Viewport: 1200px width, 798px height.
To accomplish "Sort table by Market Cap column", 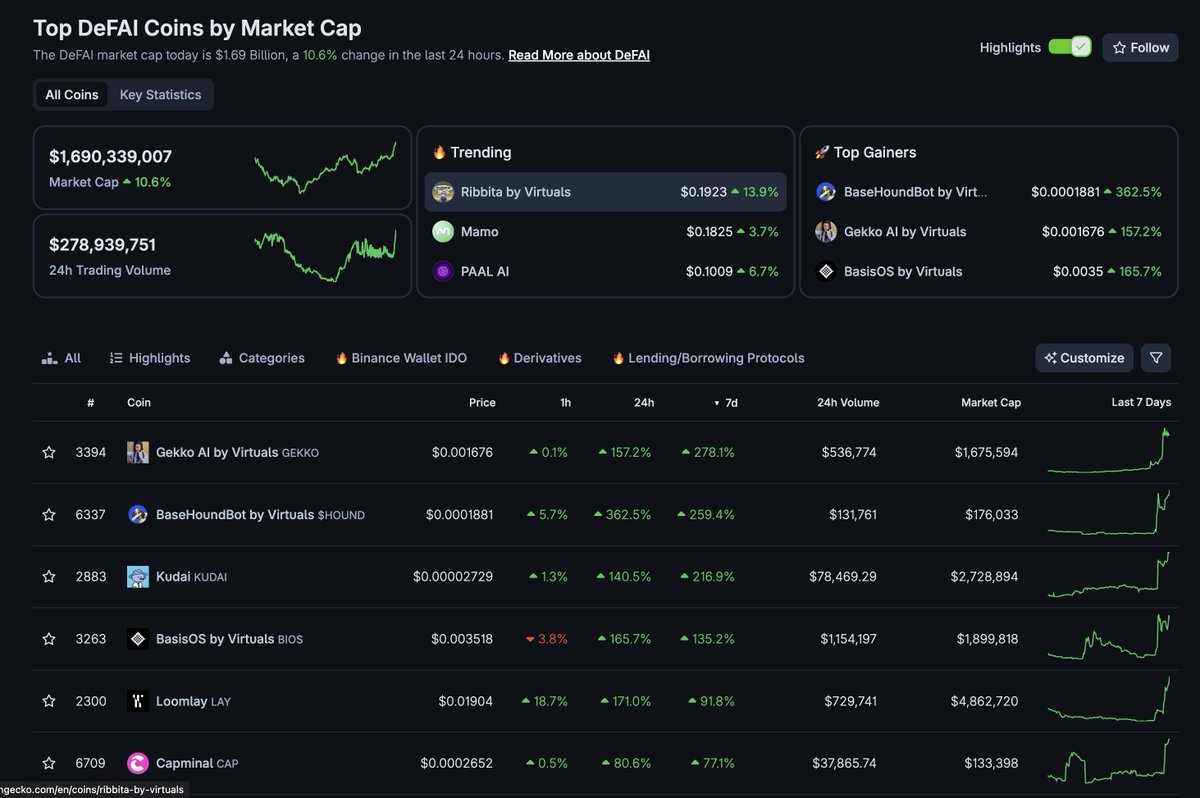I will pyautogui.click(x=991, y=403).
